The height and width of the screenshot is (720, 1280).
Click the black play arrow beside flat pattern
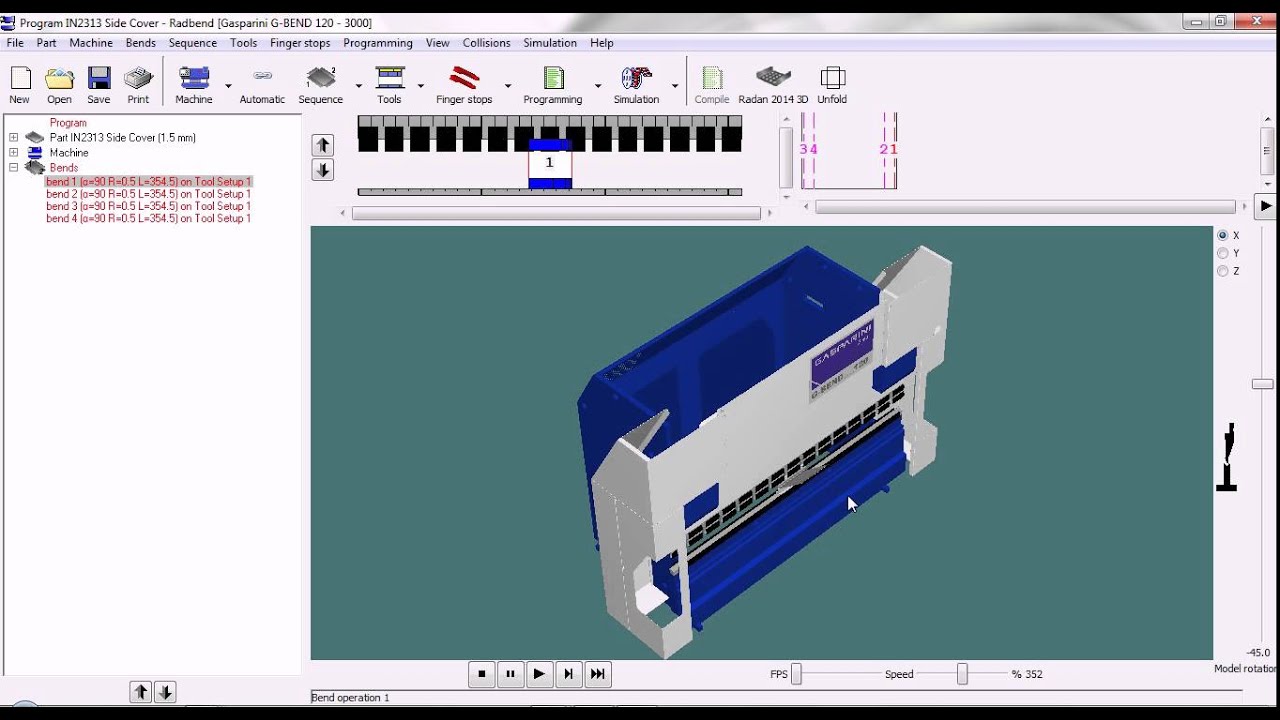[1265, 207]
